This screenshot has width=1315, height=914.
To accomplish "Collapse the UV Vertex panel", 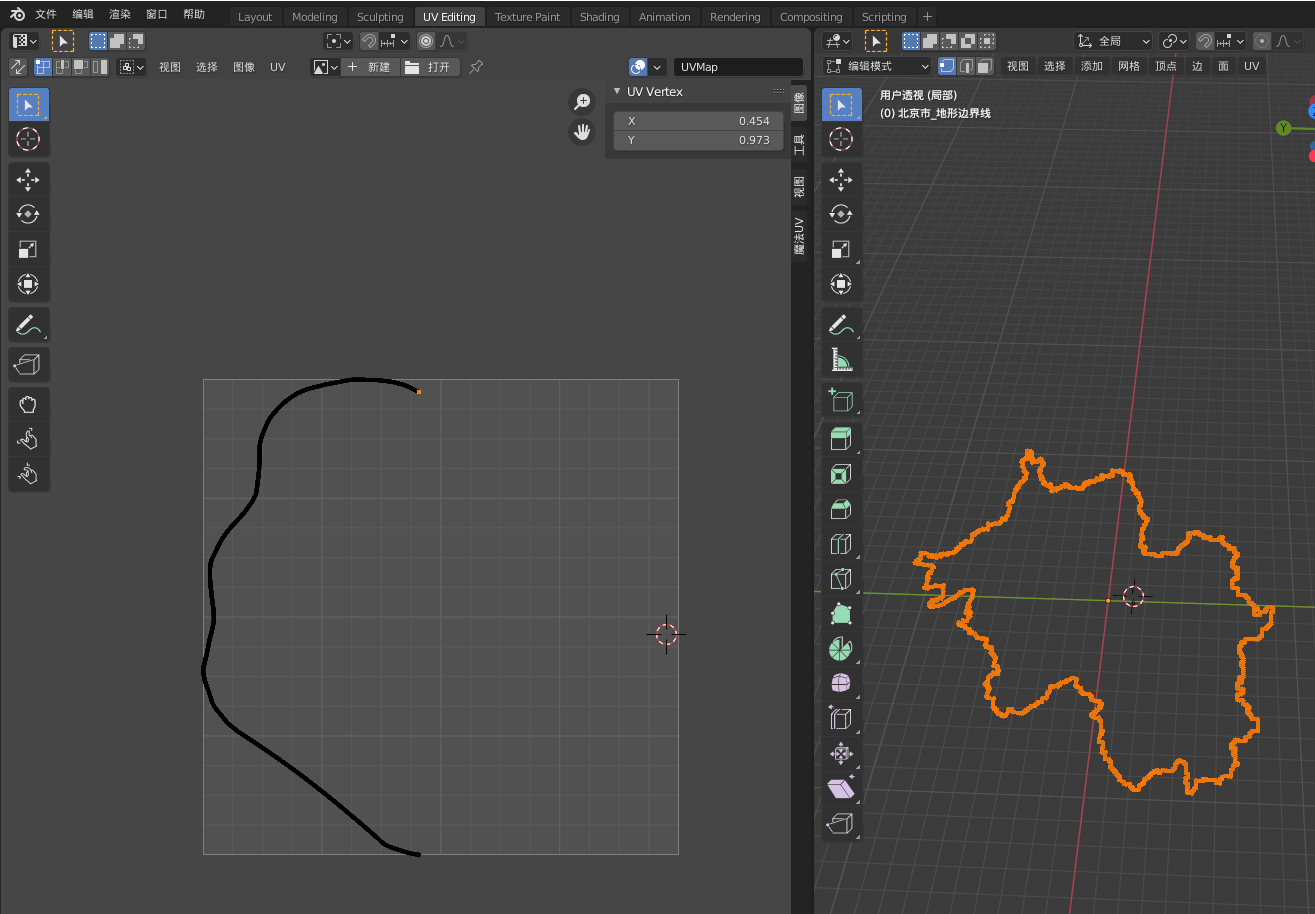I will pyautogui.click(x=617, y=91).
